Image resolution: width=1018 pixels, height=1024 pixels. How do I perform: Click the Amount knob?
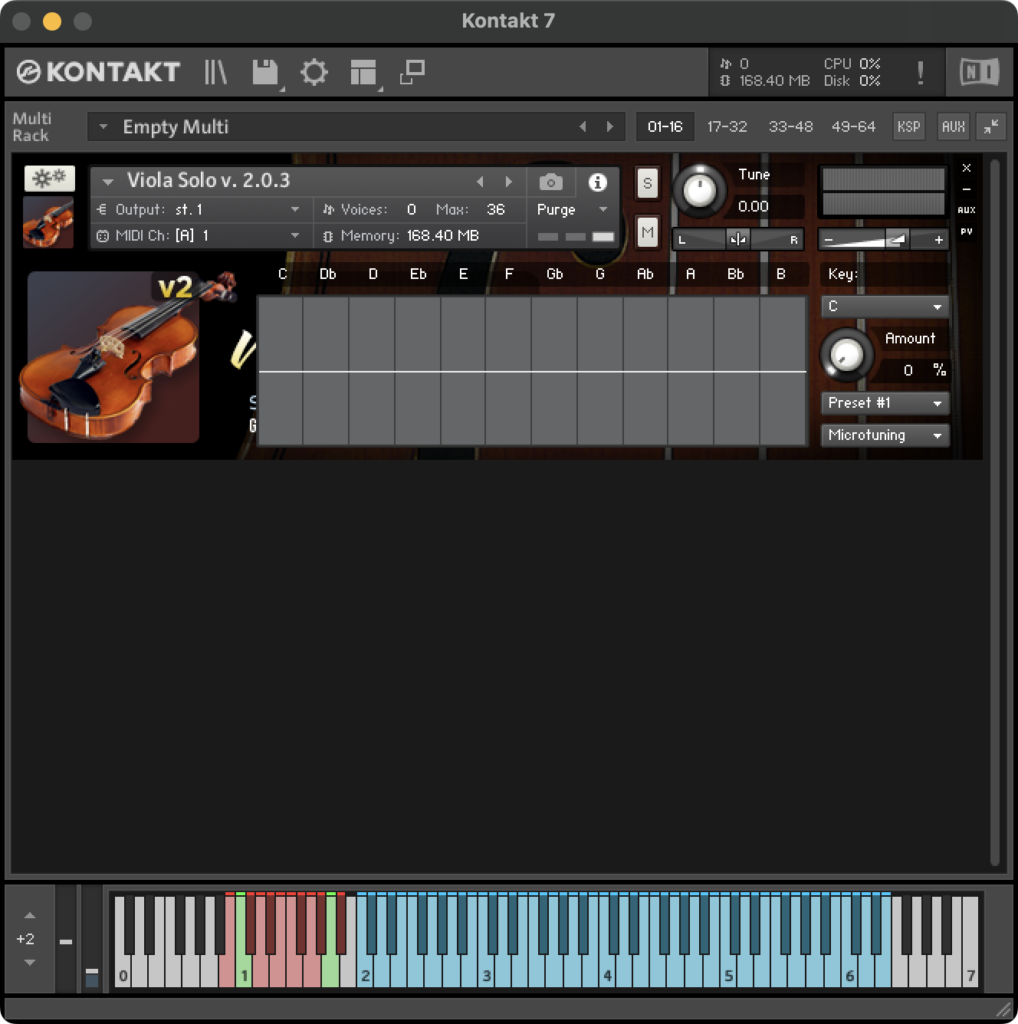click(846, 355)
